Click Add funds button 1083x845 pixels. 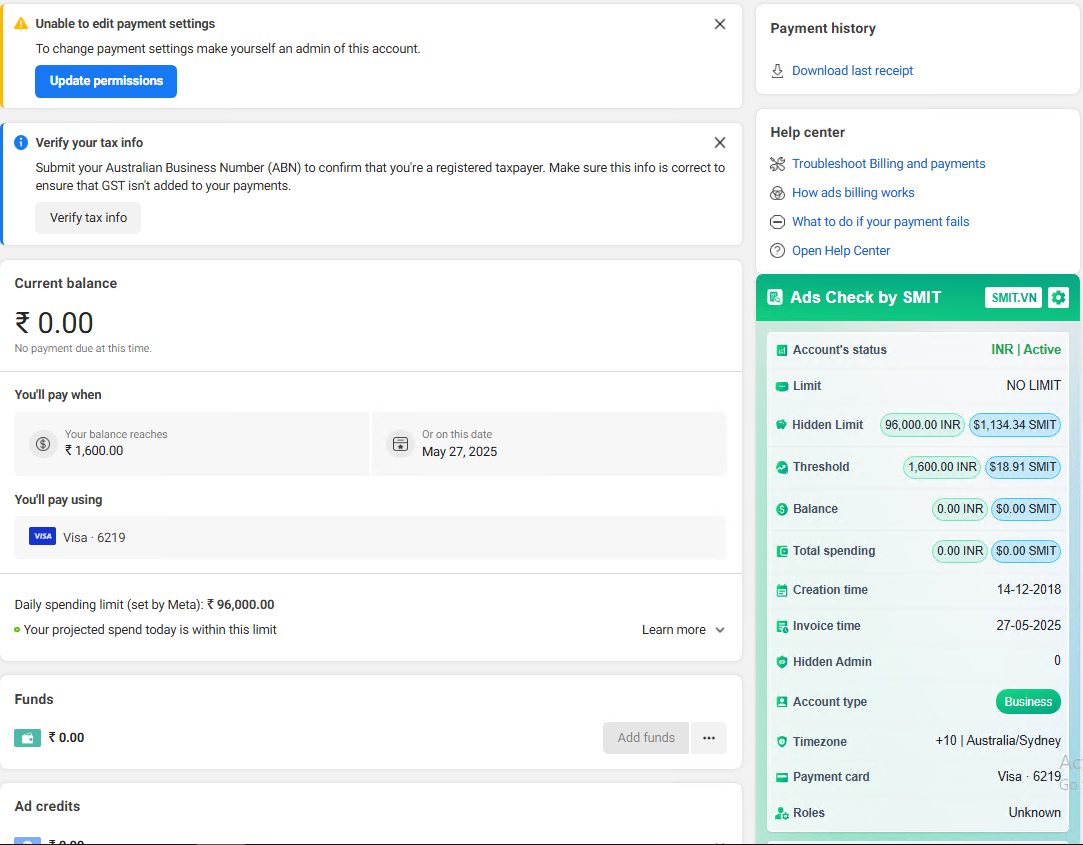[x=646, y=738]
